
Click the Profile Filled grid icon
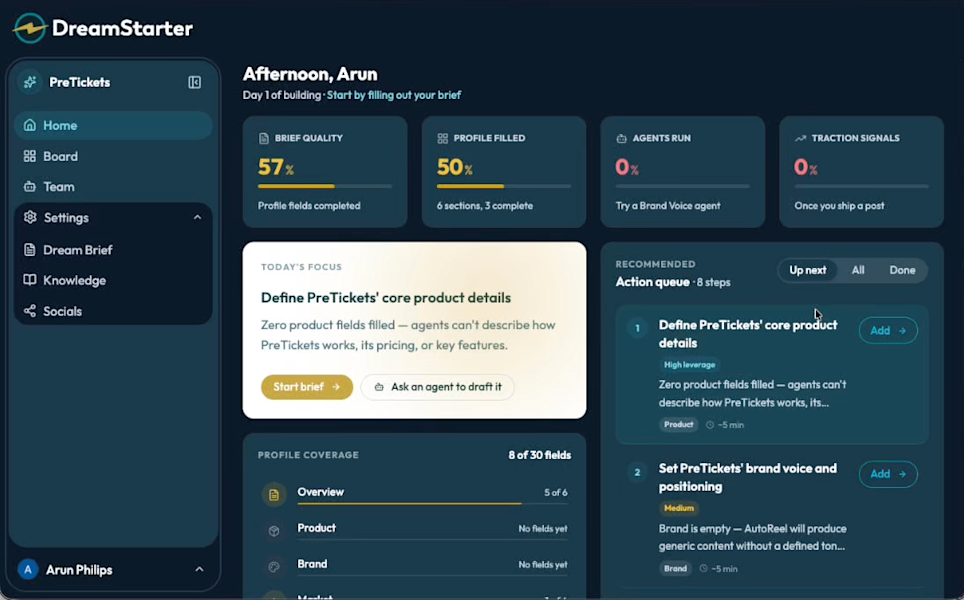pyautogui.click(x=443, y=138)
